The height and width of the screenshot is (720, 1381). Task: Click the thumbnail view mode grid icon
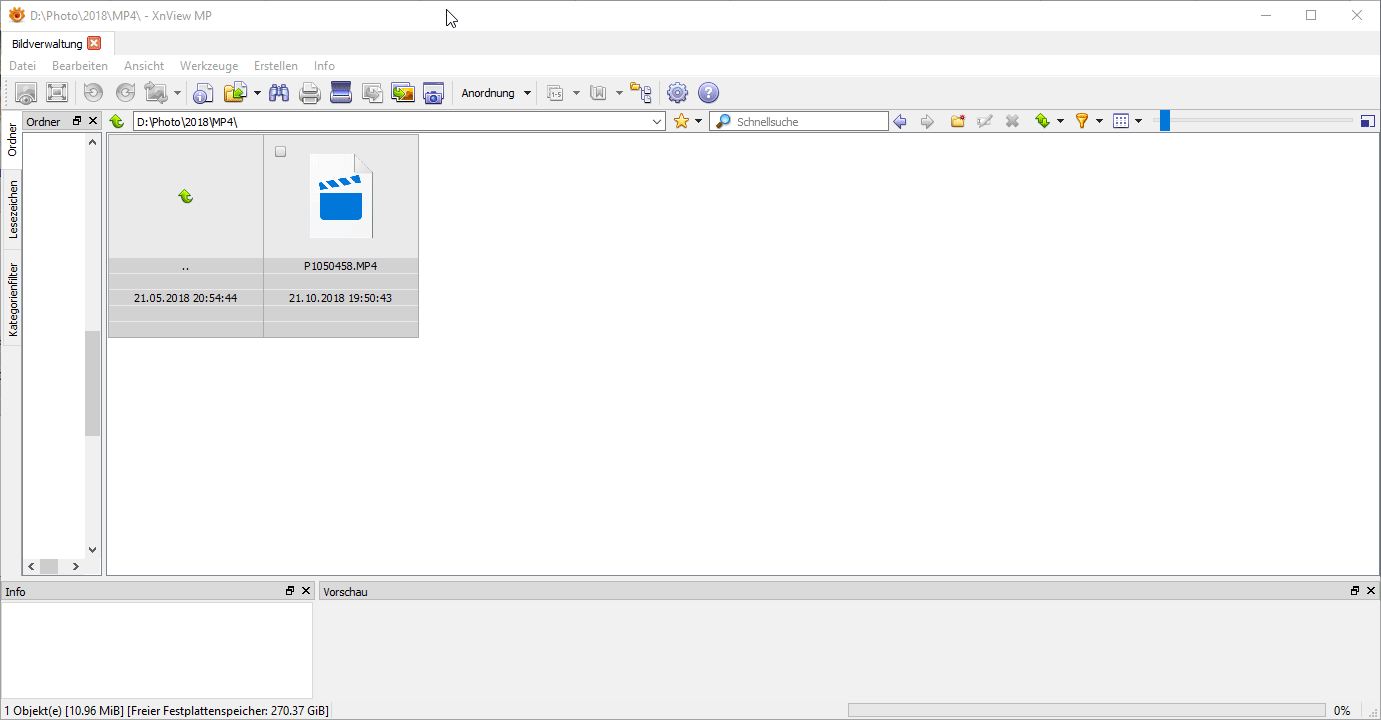pos(1121,121)
